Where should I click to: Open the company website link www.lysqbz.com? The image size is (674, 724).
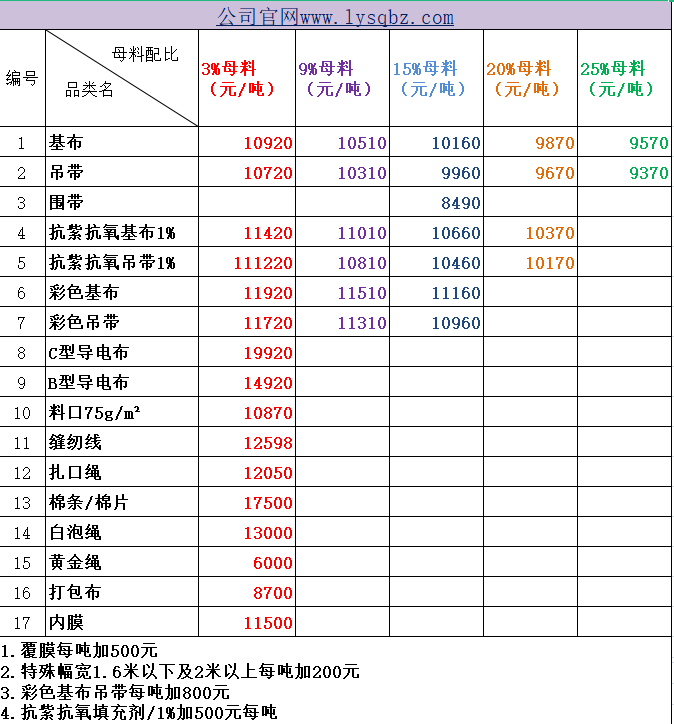[x=335, y=18]
